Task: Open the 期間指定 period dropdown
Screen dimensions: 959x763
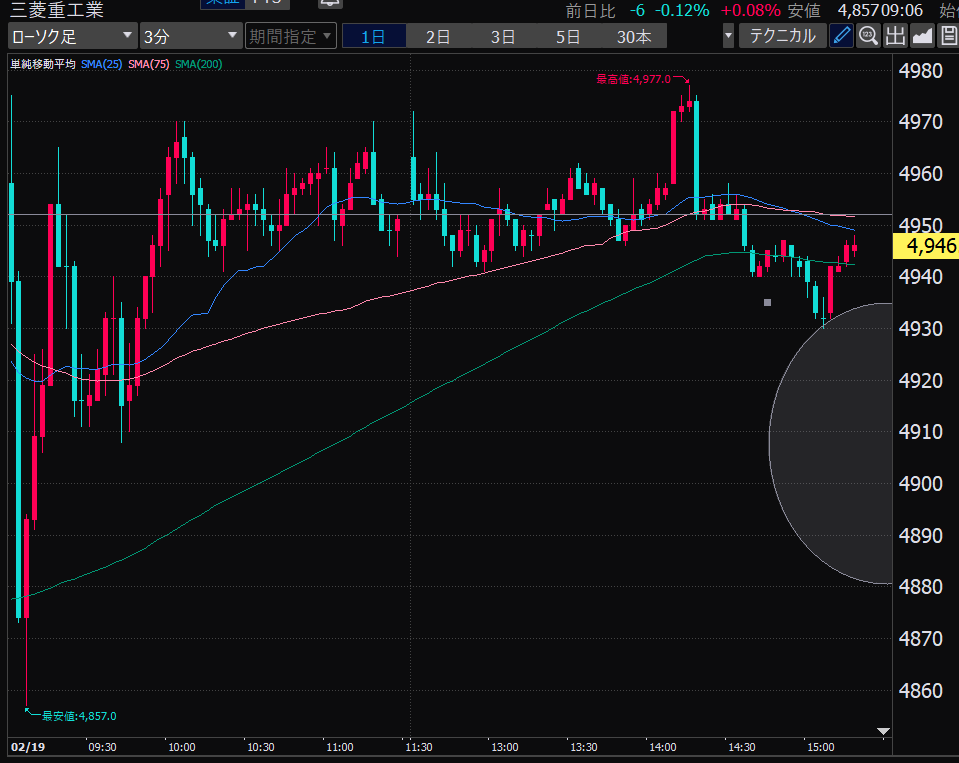Action: (x=290, y=37)
